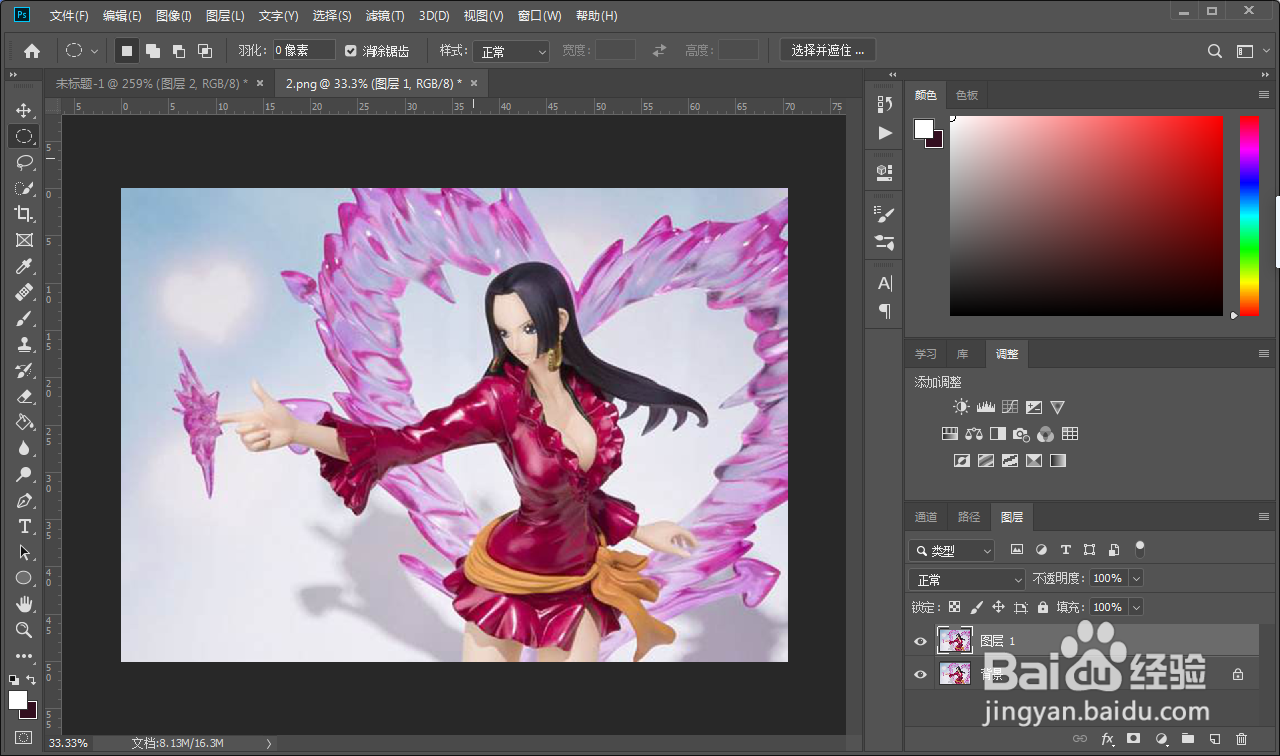Add a Photo Filter adjustment
Image resolution: width=1280 pixels, height=756 pixels.
click(1021, 434)
